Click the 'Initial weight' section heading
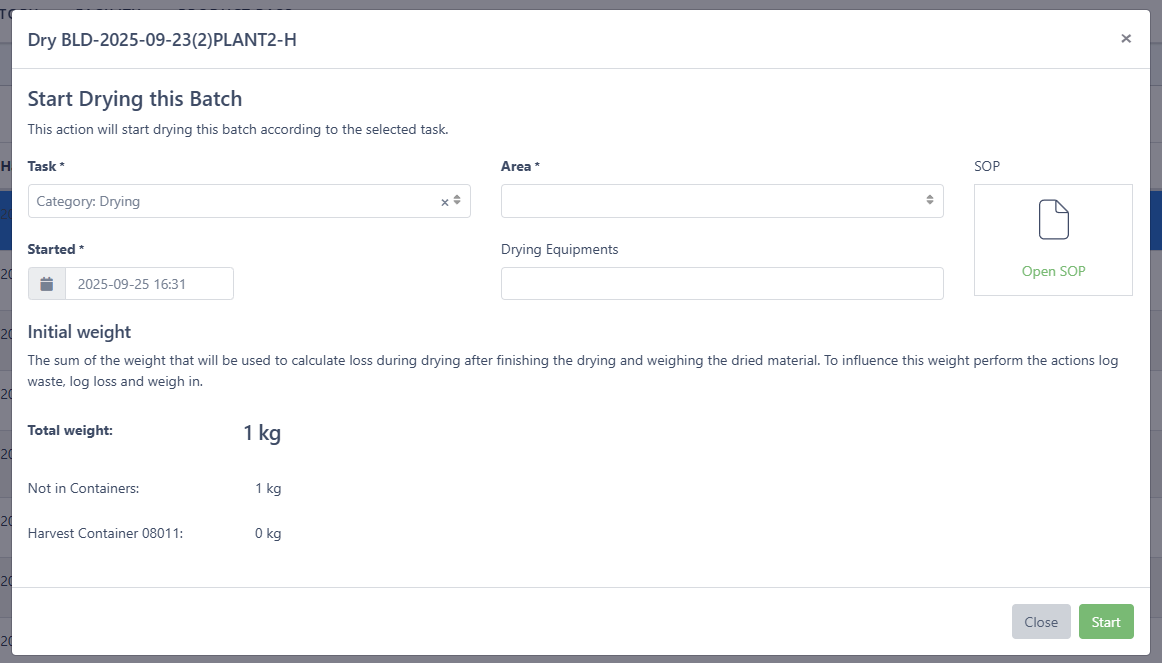Image resolution: width=1162 pixels, height=663 pixels. 79,332
